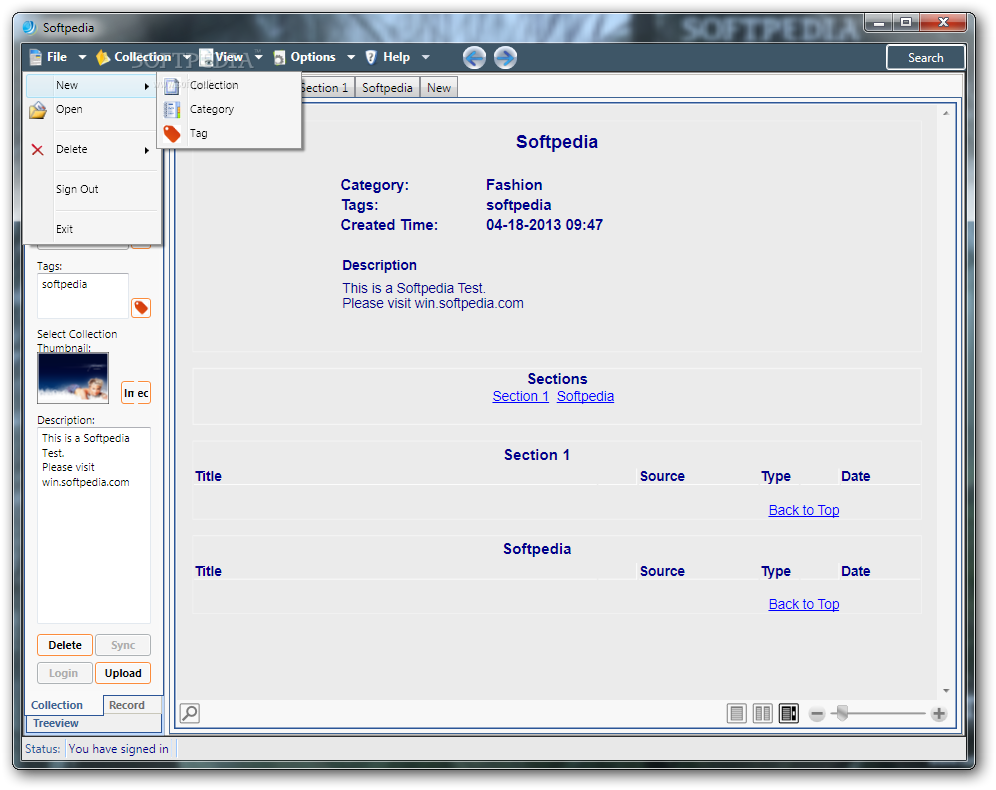Screen dimensions: 996x790
Task: Open the Help menu dropdown arrow
Action: pyautogui.click(x=426, y=57)
